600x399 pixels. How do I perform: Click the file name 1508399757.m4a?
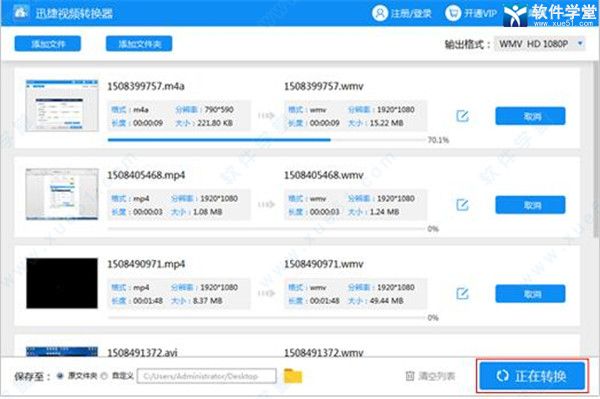146,86
